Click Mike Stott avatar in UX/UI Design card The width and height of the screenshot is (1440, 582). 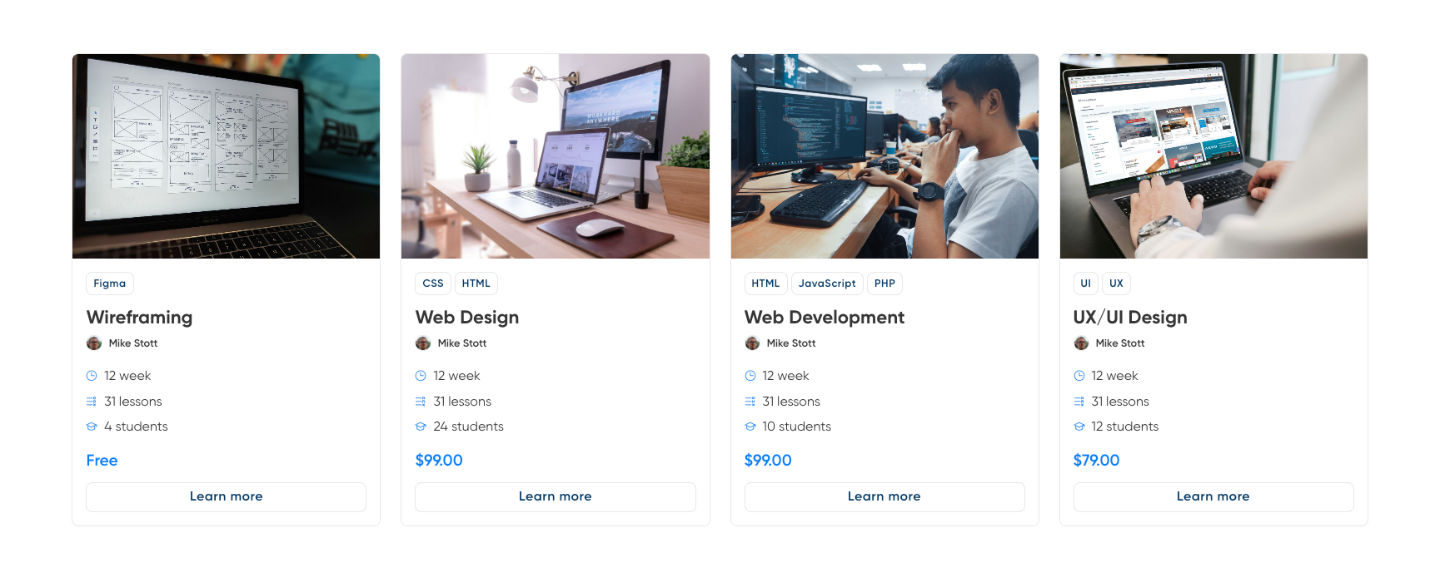coord(1081,343)
